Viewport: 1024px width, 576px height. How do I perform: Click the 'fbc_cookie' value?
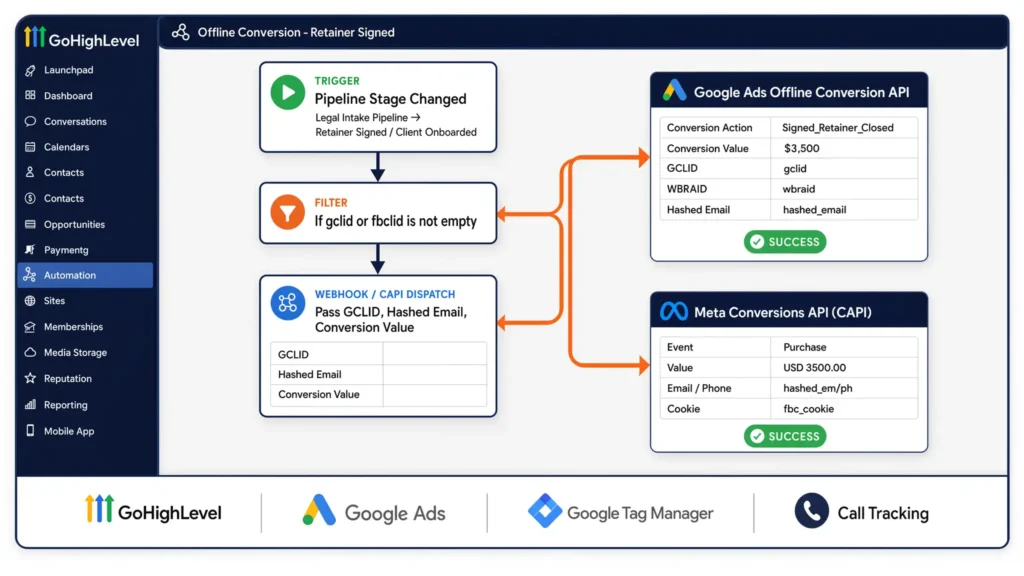pos(808,409)
